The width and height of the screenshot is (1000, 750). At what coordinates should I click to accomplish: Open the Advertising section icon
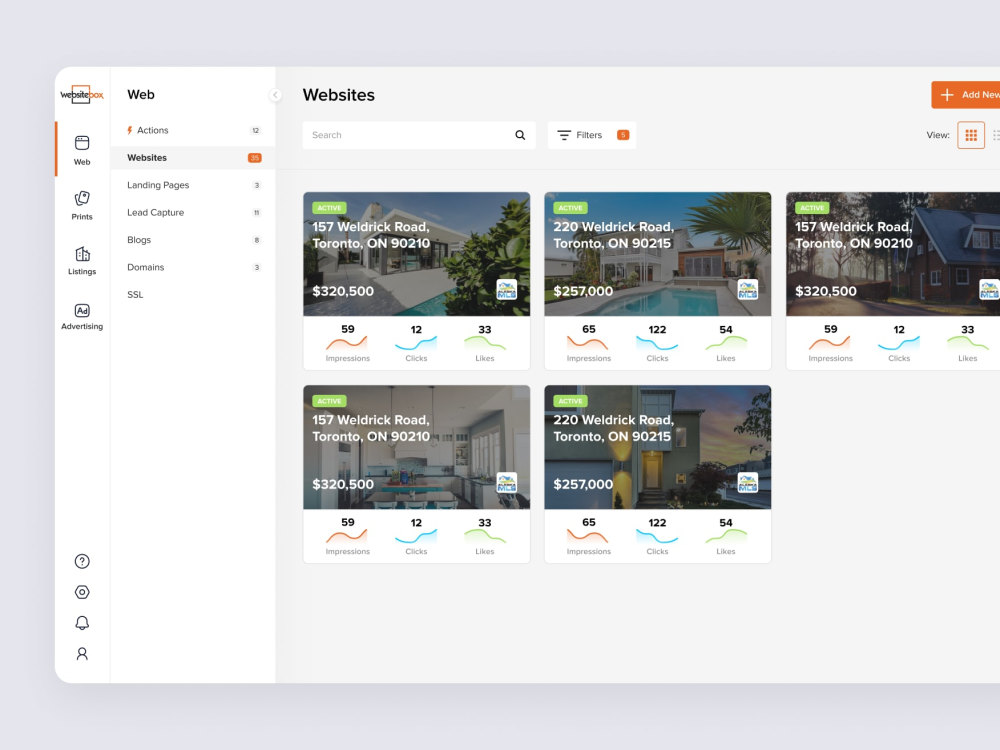point(82,311)
